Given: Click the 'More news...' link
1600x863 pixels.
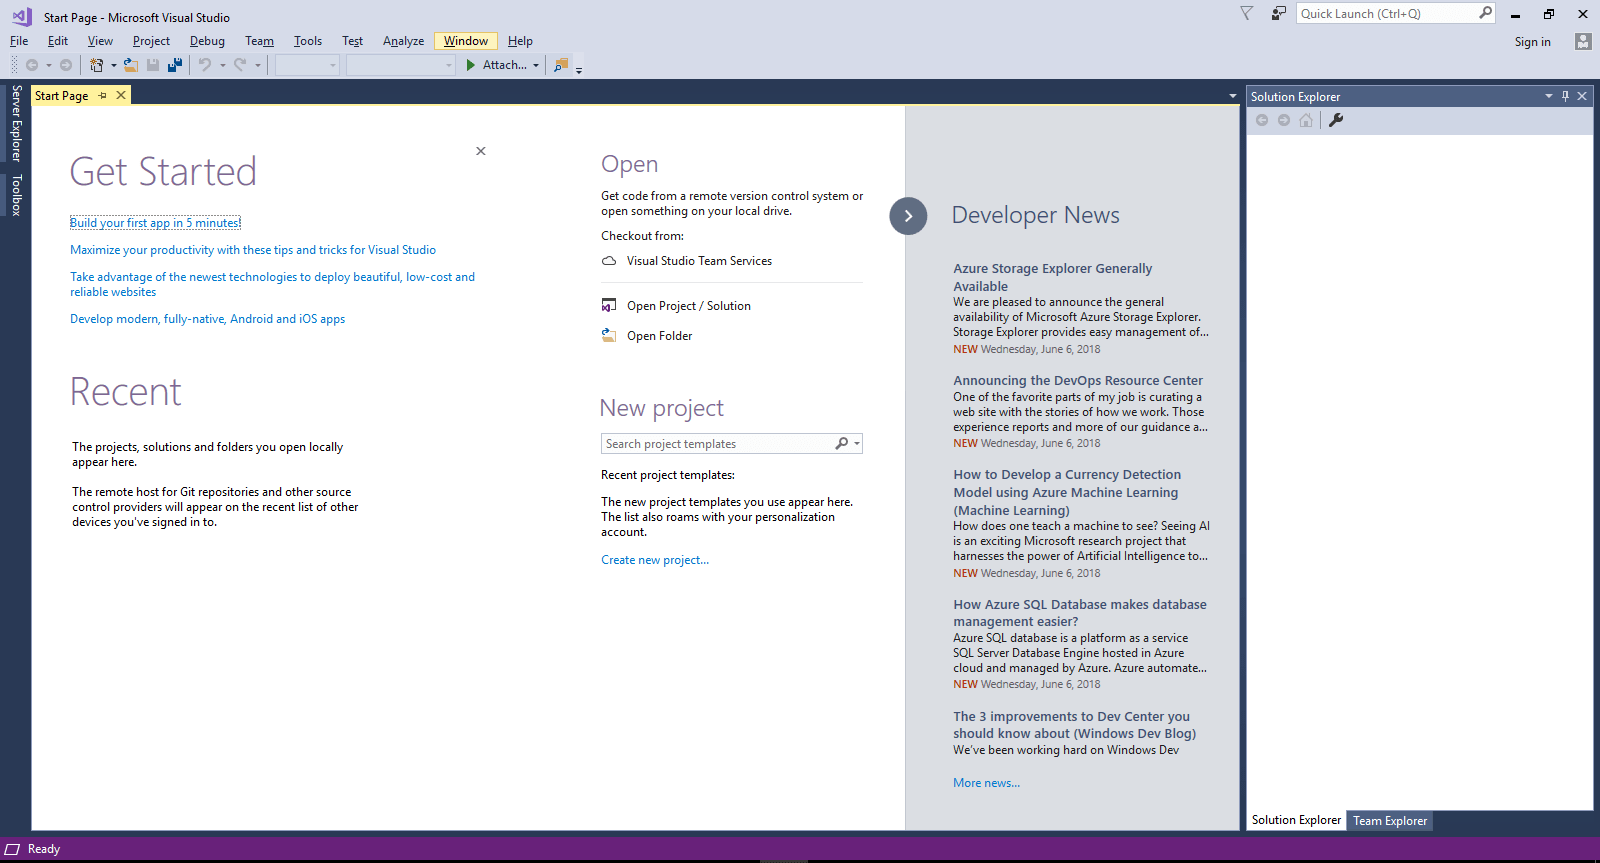Looking at the screenshot, I should (x=987, y=783).
